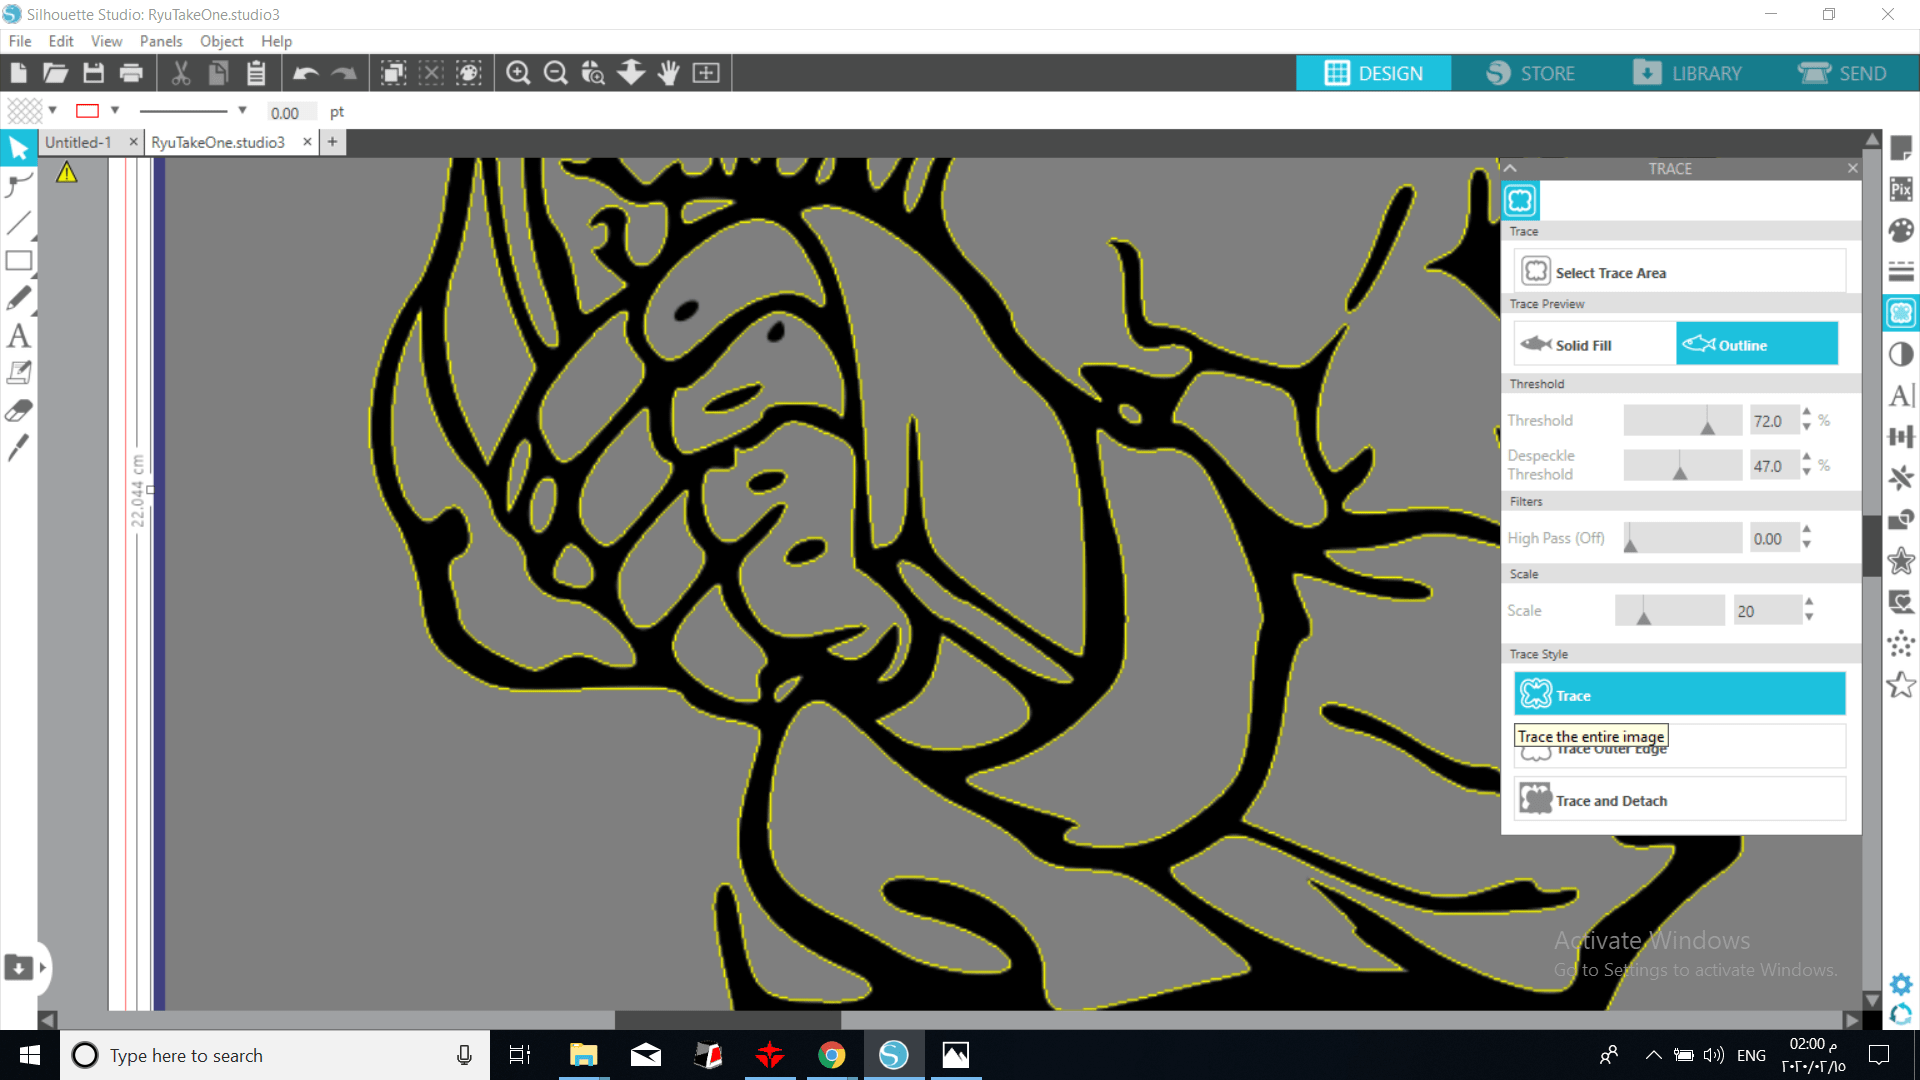Switch to the STORE tab
Image resolution: width=1920 pixels, height=1080 pixels.
1531,73
